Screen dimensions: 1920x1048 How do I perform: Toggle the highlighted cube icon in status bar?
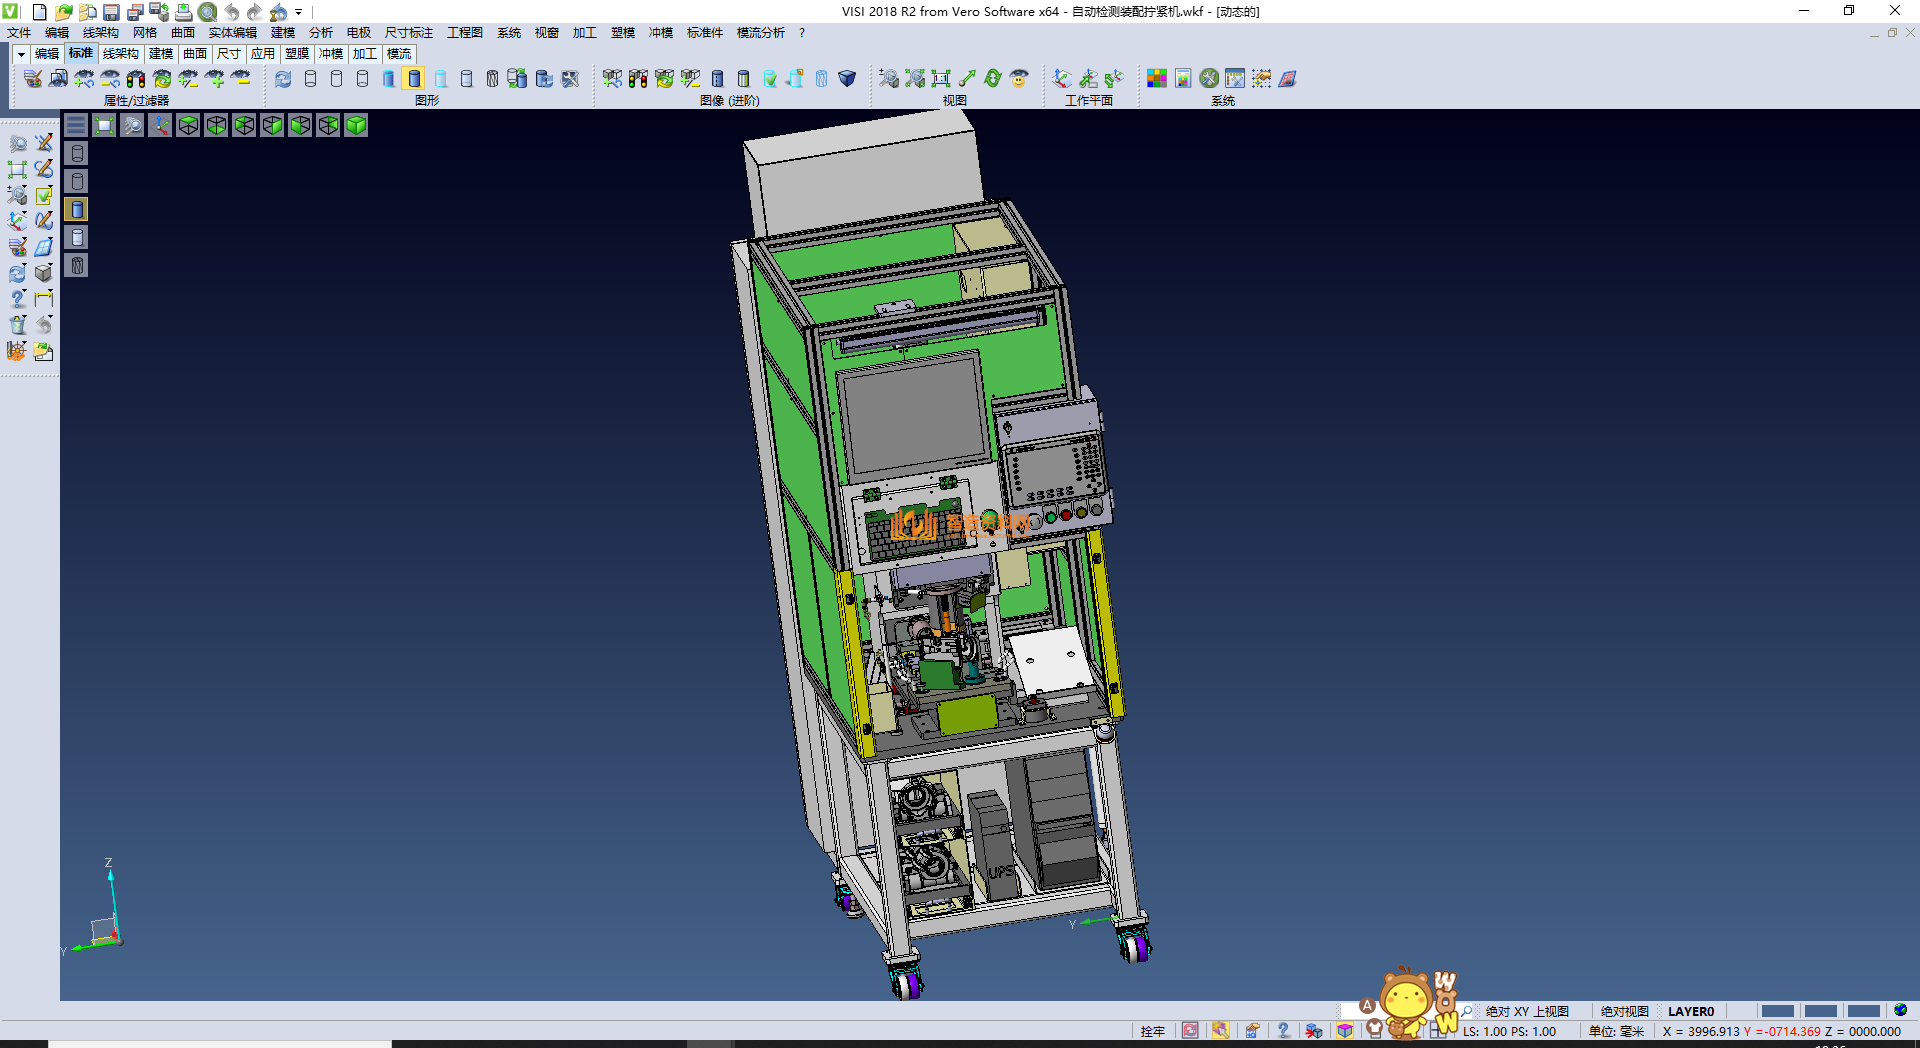point(1345,1031)
